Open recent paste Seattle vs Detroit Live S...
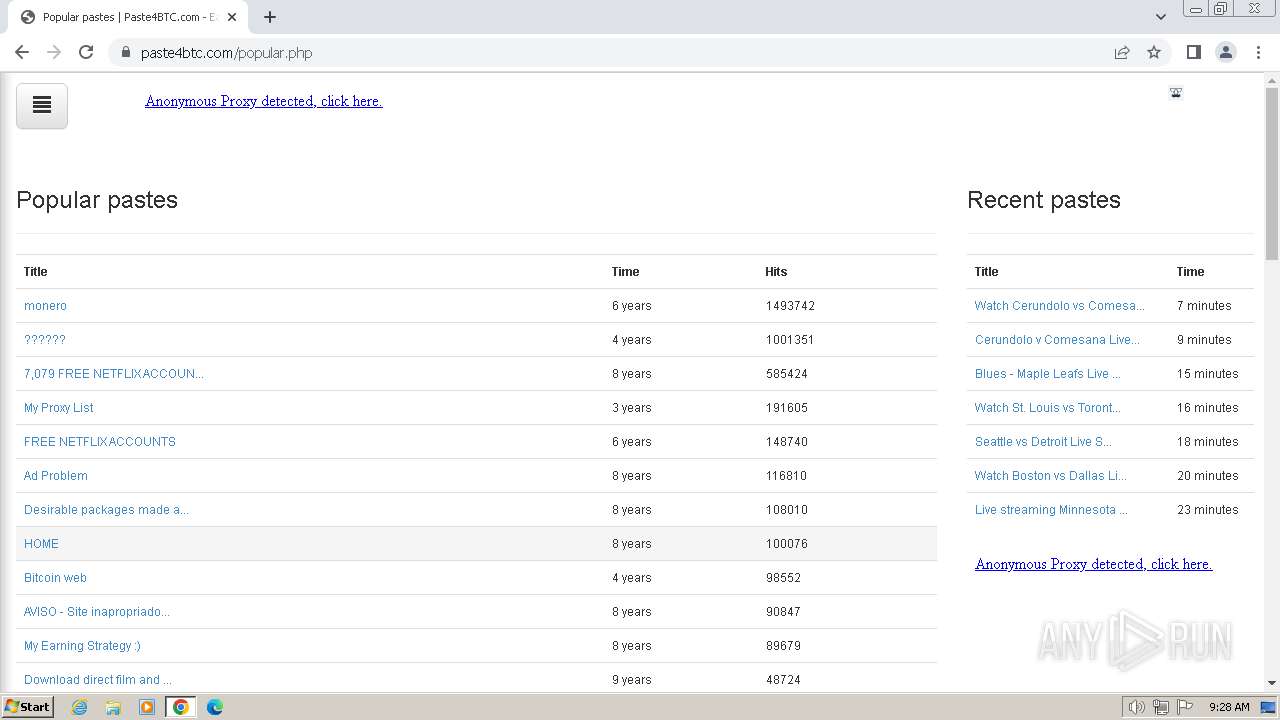1280x720 pixels. [x=1043, y=442]
